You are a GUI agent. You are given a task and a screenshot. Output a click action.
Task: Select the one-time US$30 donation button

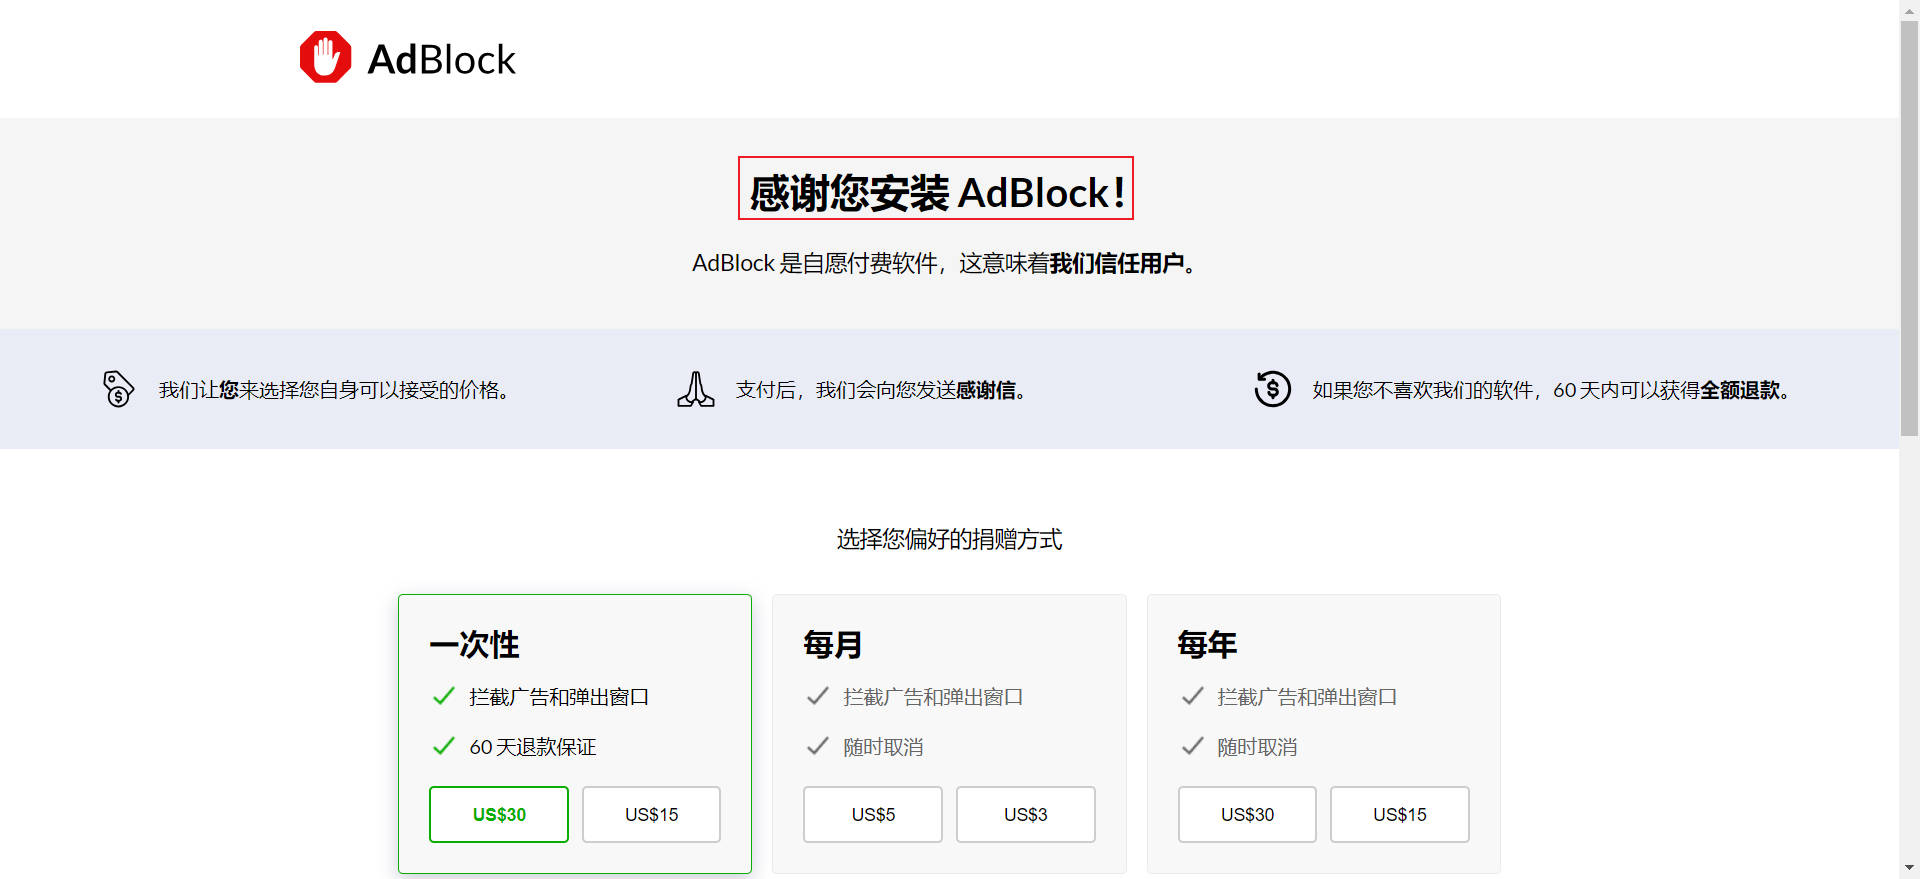tap(499, 814)
